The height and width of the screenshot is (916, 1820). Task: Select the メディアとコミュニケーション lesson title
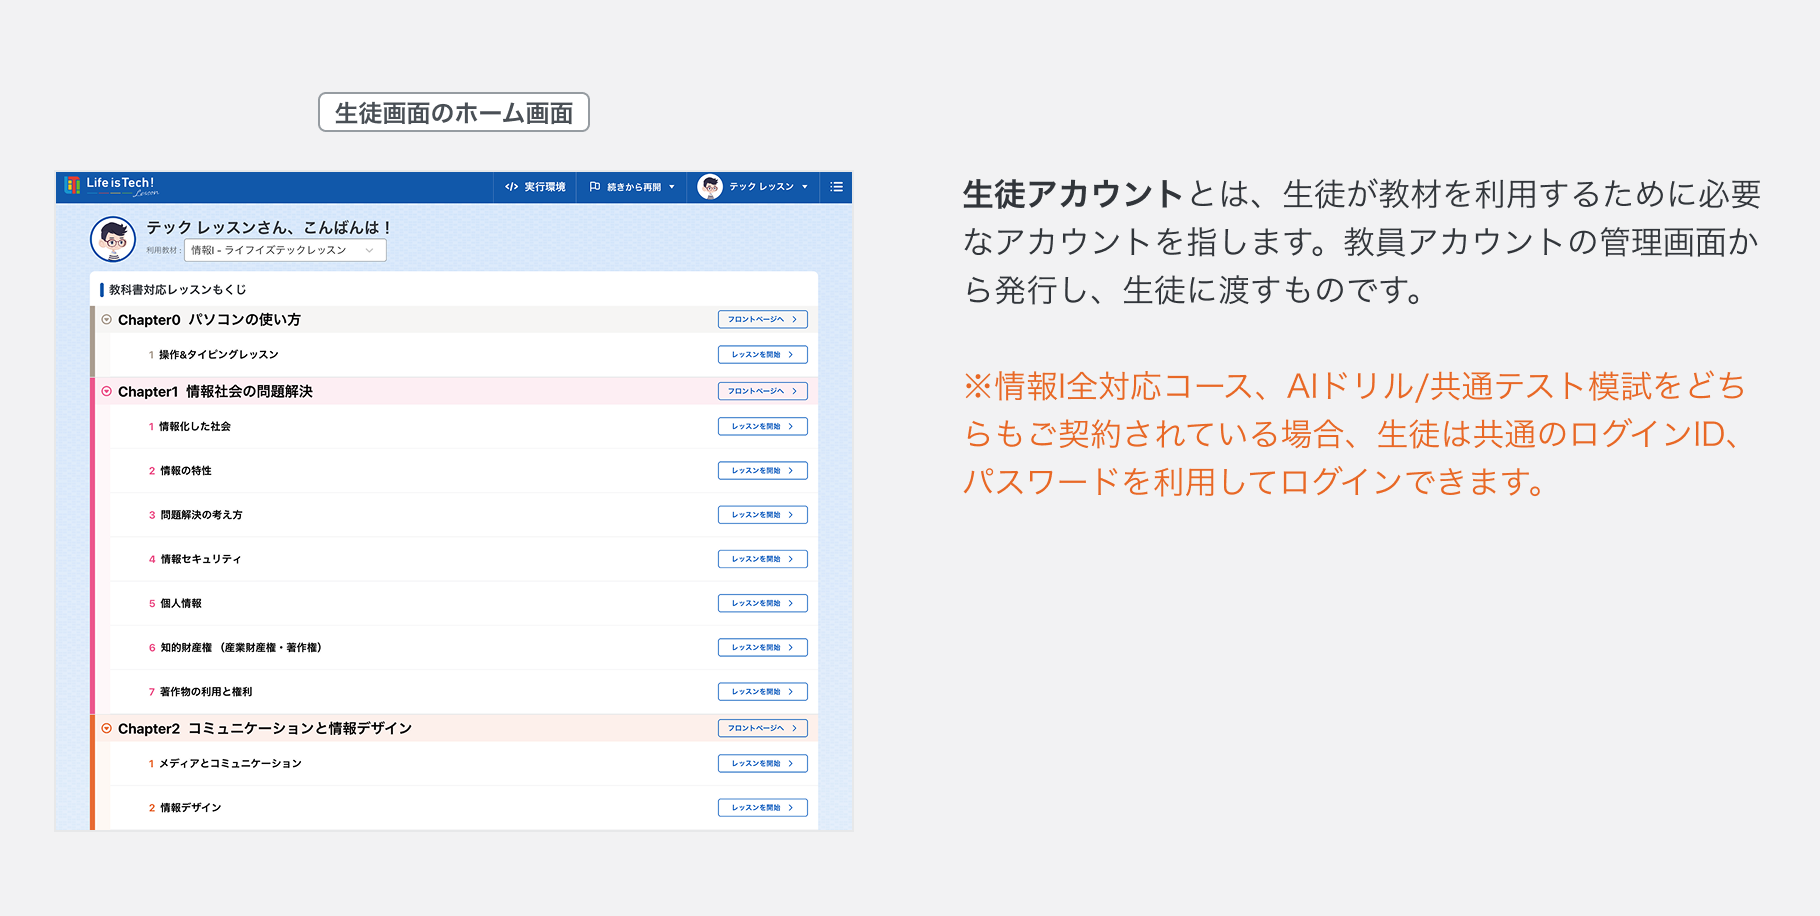click(x=230, y=764)
